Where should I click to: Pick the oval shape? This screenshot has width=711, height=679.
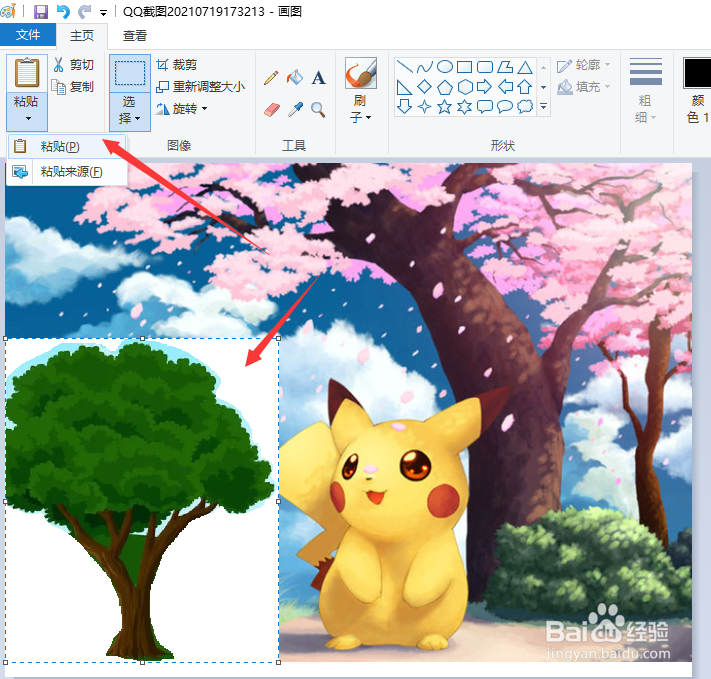tap(444, 67)
